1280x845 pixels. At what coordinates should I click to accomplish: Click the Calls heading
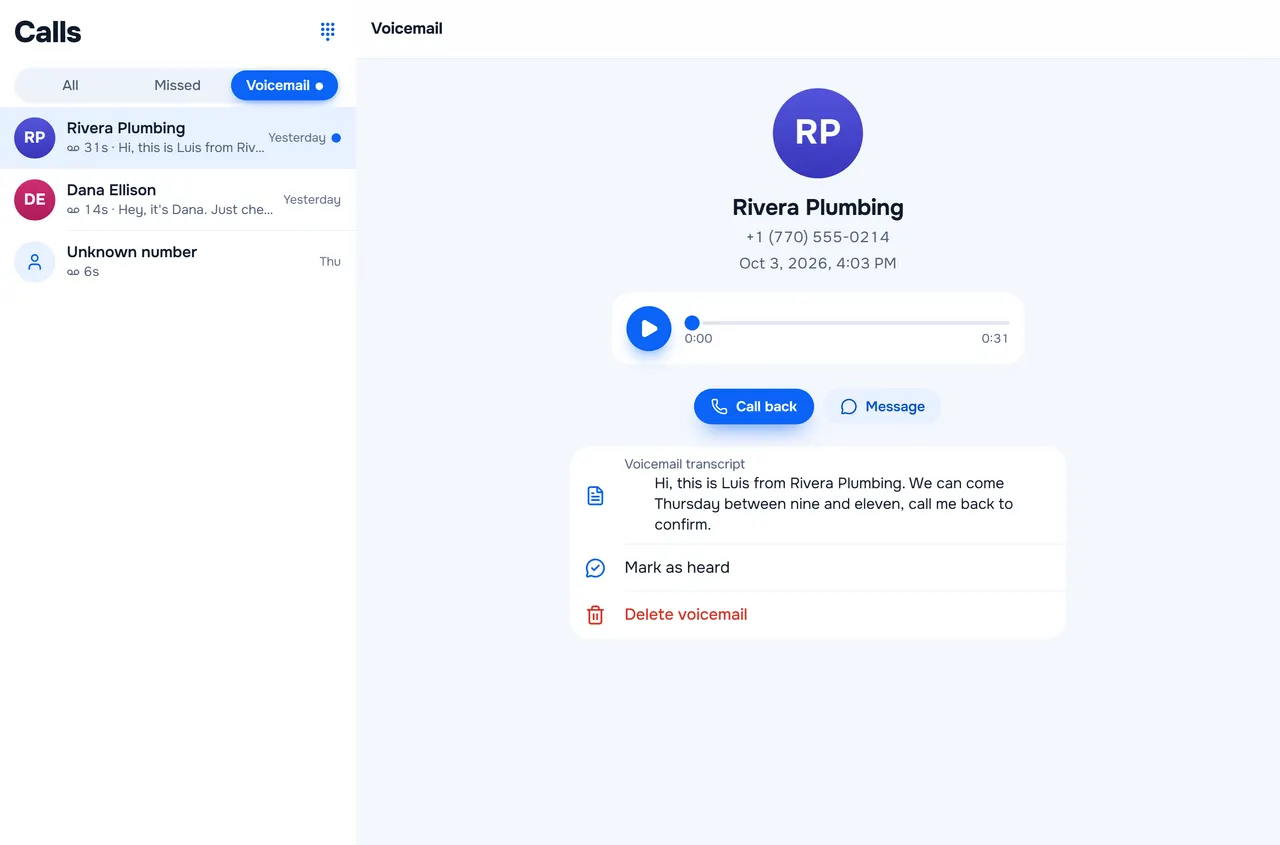pyautogui.click(x=48, y=32)
